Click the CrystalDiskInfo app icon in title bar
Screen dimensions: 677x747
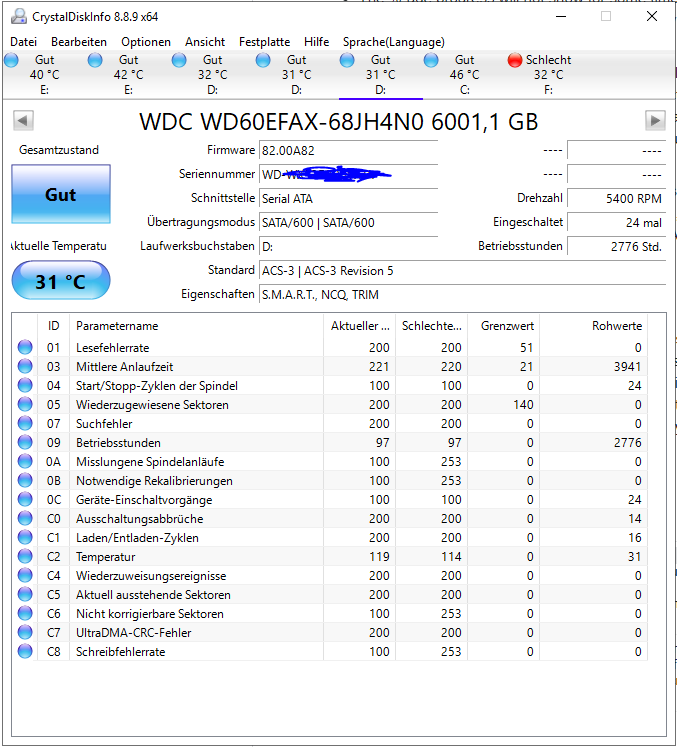click(x=19, y=17)
